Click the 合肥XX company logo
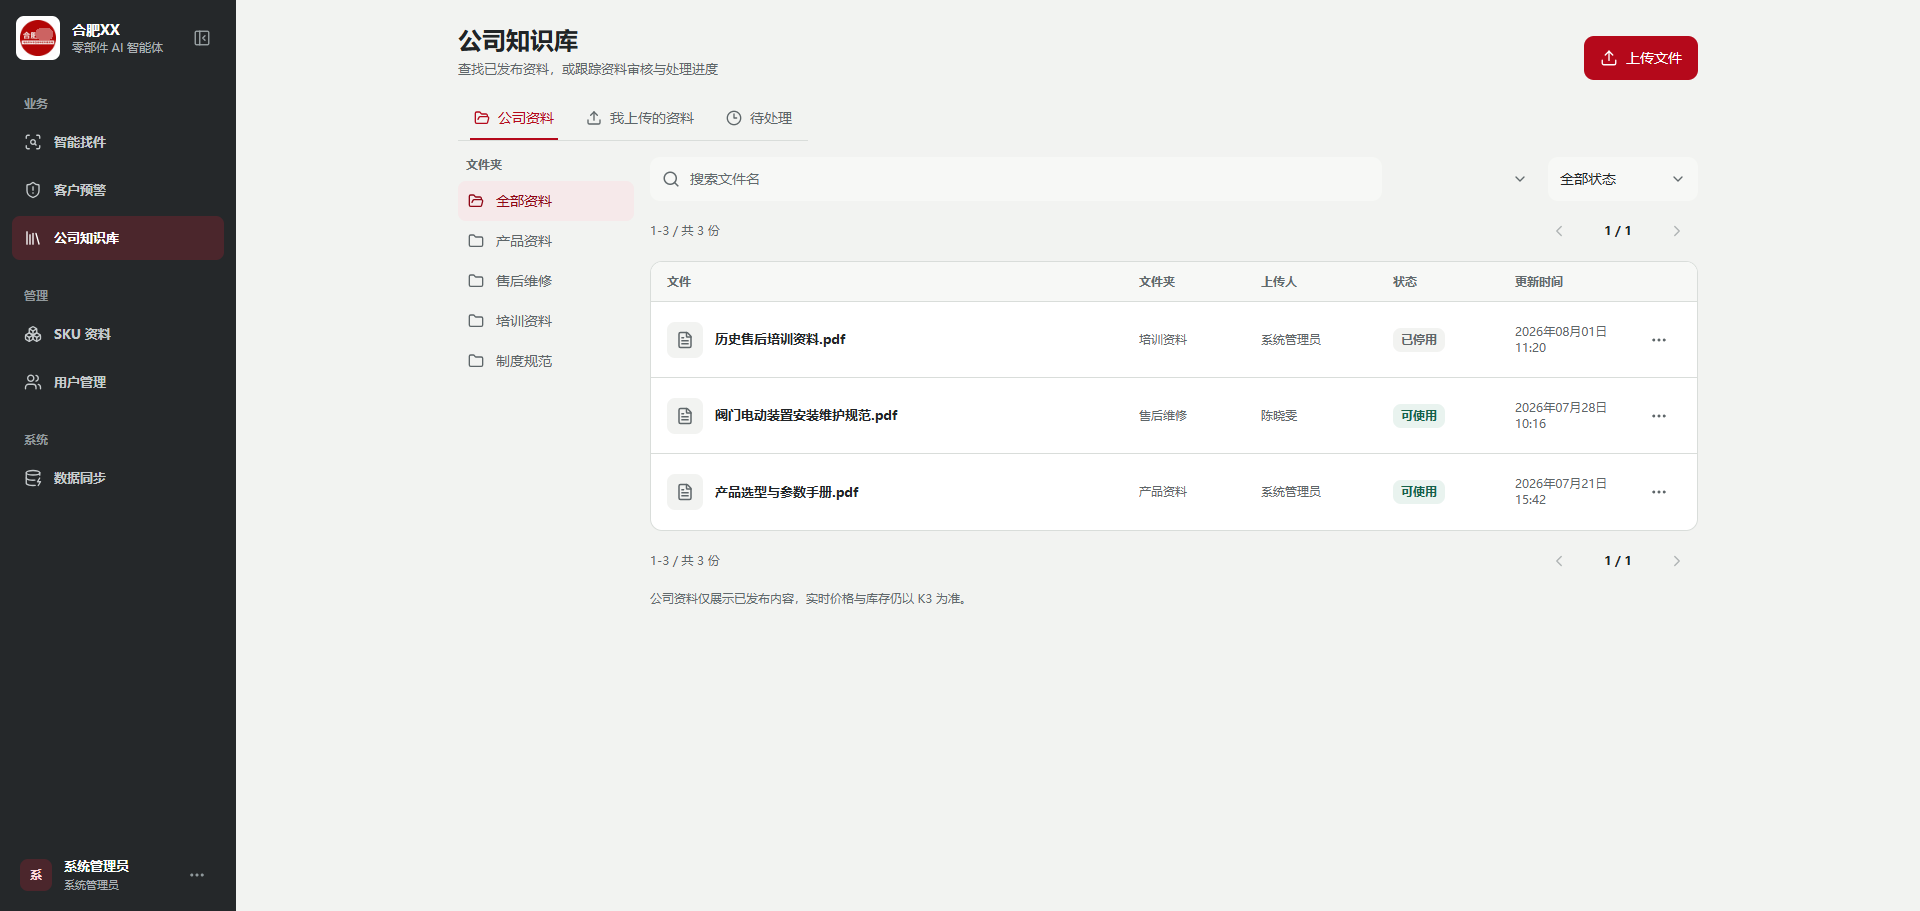 pos(38,38)
